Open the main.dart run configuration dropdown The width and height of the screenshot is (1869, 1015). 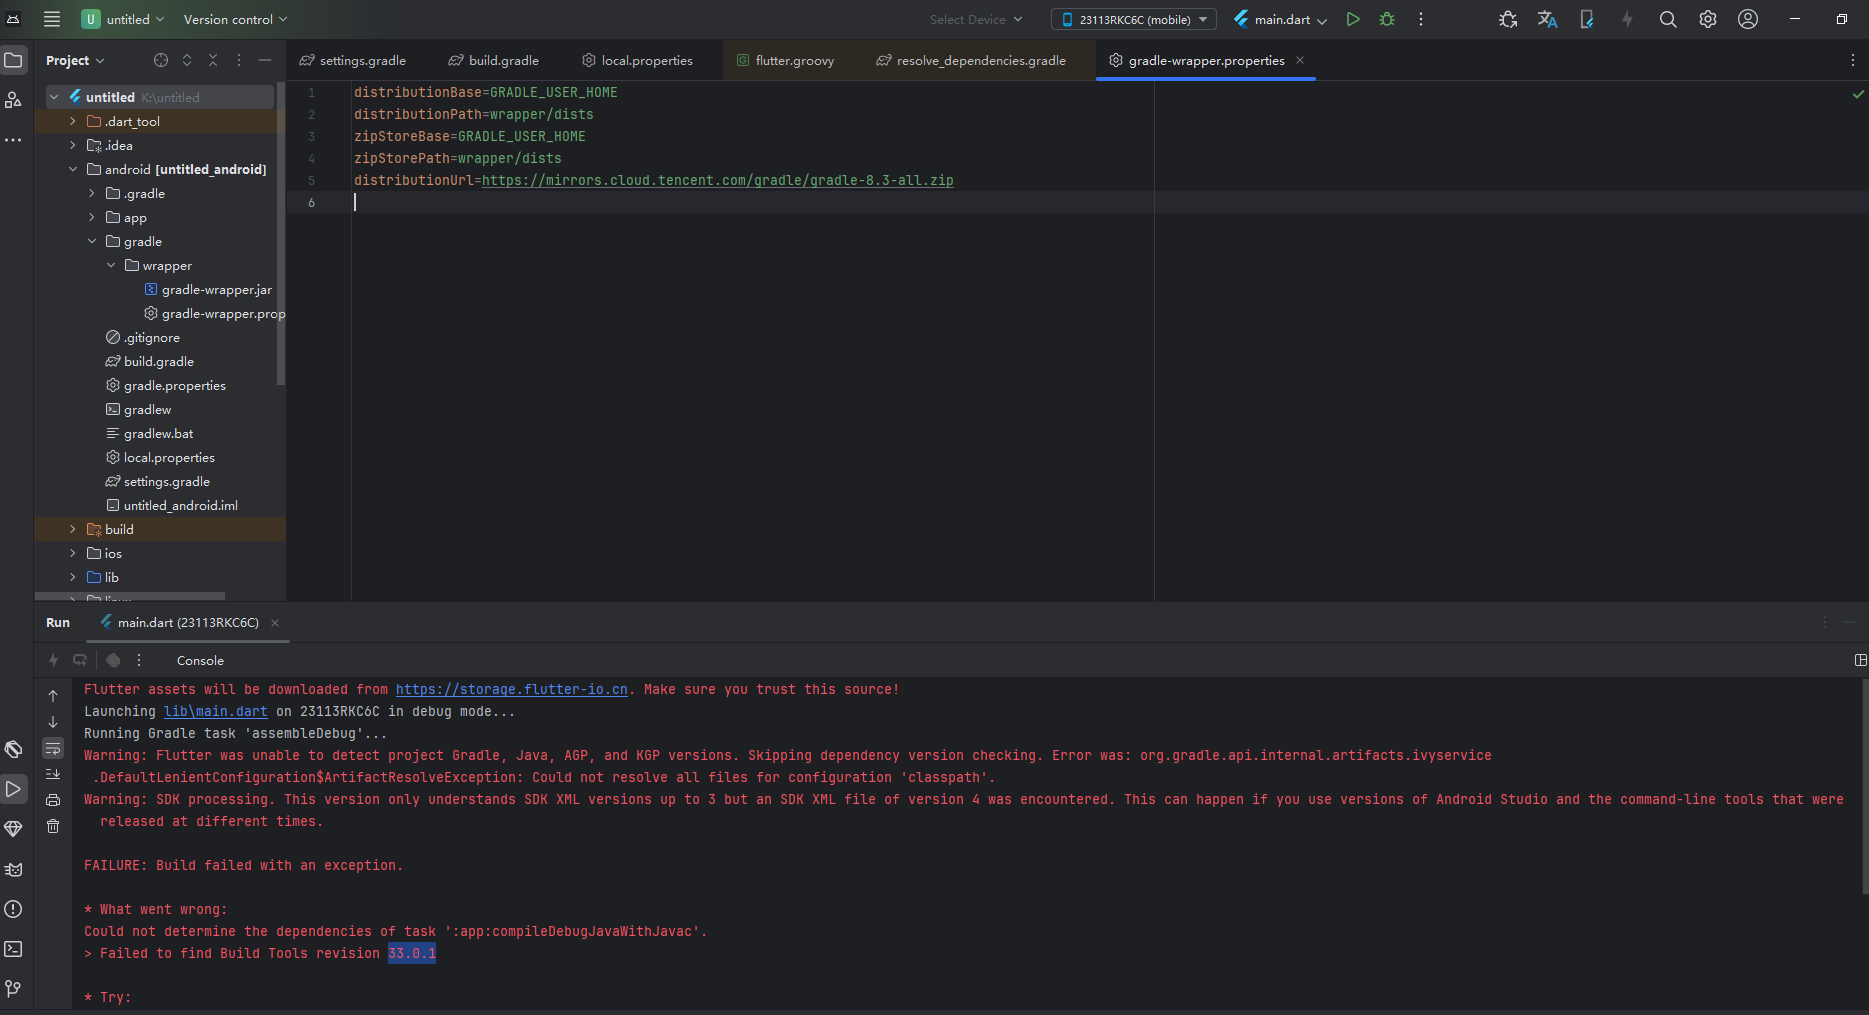click(x=1279, y=19)
